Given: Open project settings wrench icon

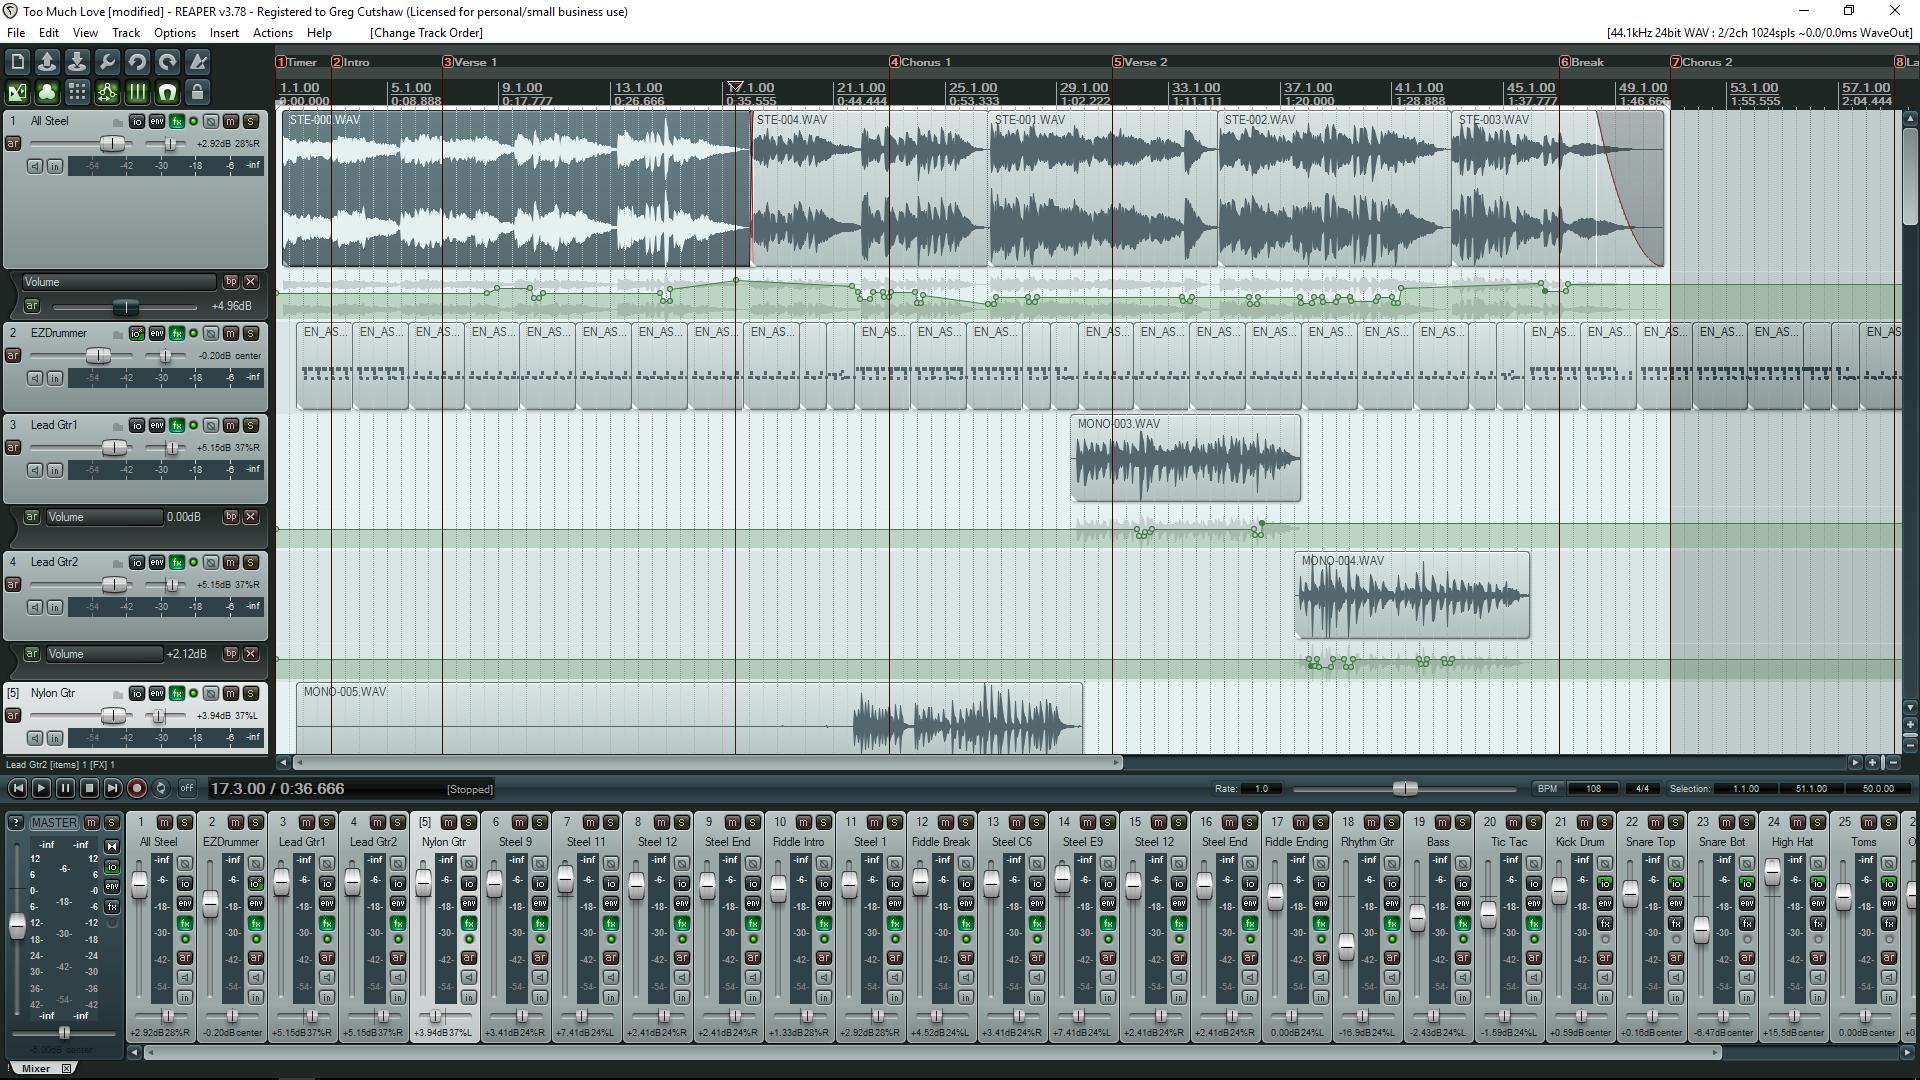Looking at the screenshot, I should (107, 62).
